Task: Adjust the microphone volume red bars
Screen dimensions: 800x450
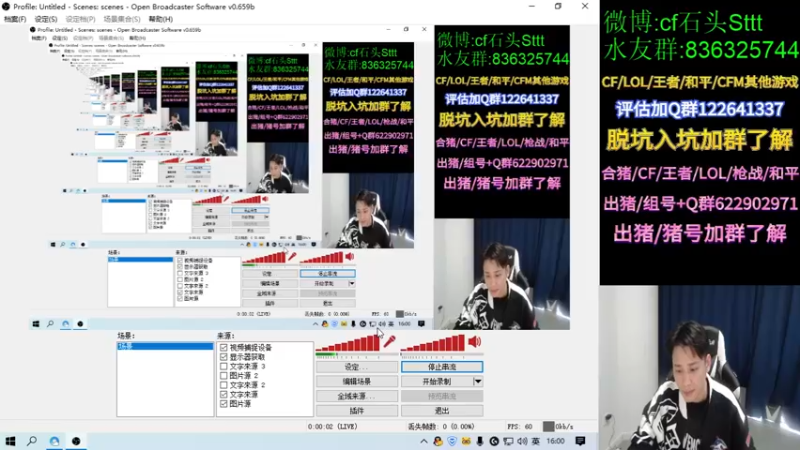Action: [x=348, y=343]
